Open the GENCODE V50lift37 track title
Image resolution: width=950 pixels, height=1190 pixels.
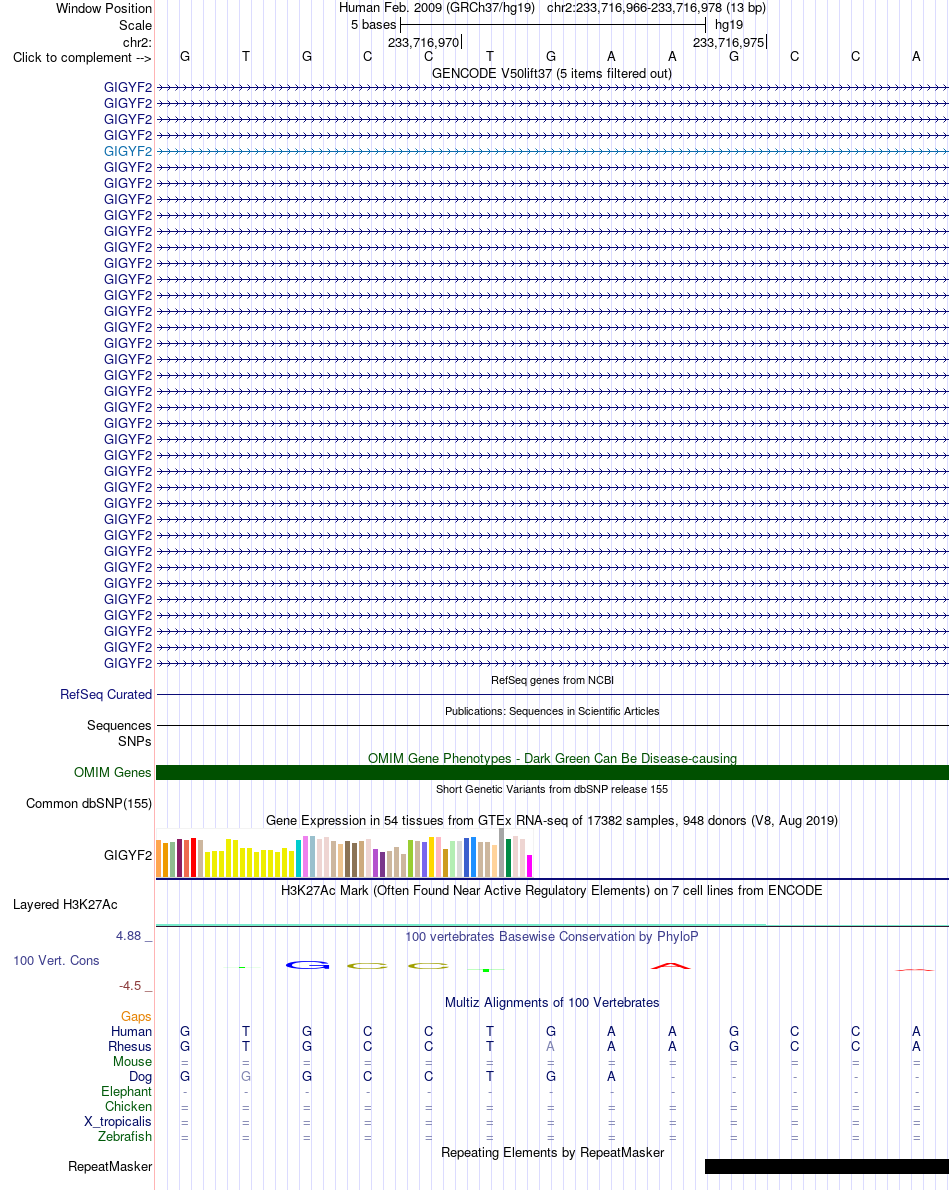coord(552,74)
